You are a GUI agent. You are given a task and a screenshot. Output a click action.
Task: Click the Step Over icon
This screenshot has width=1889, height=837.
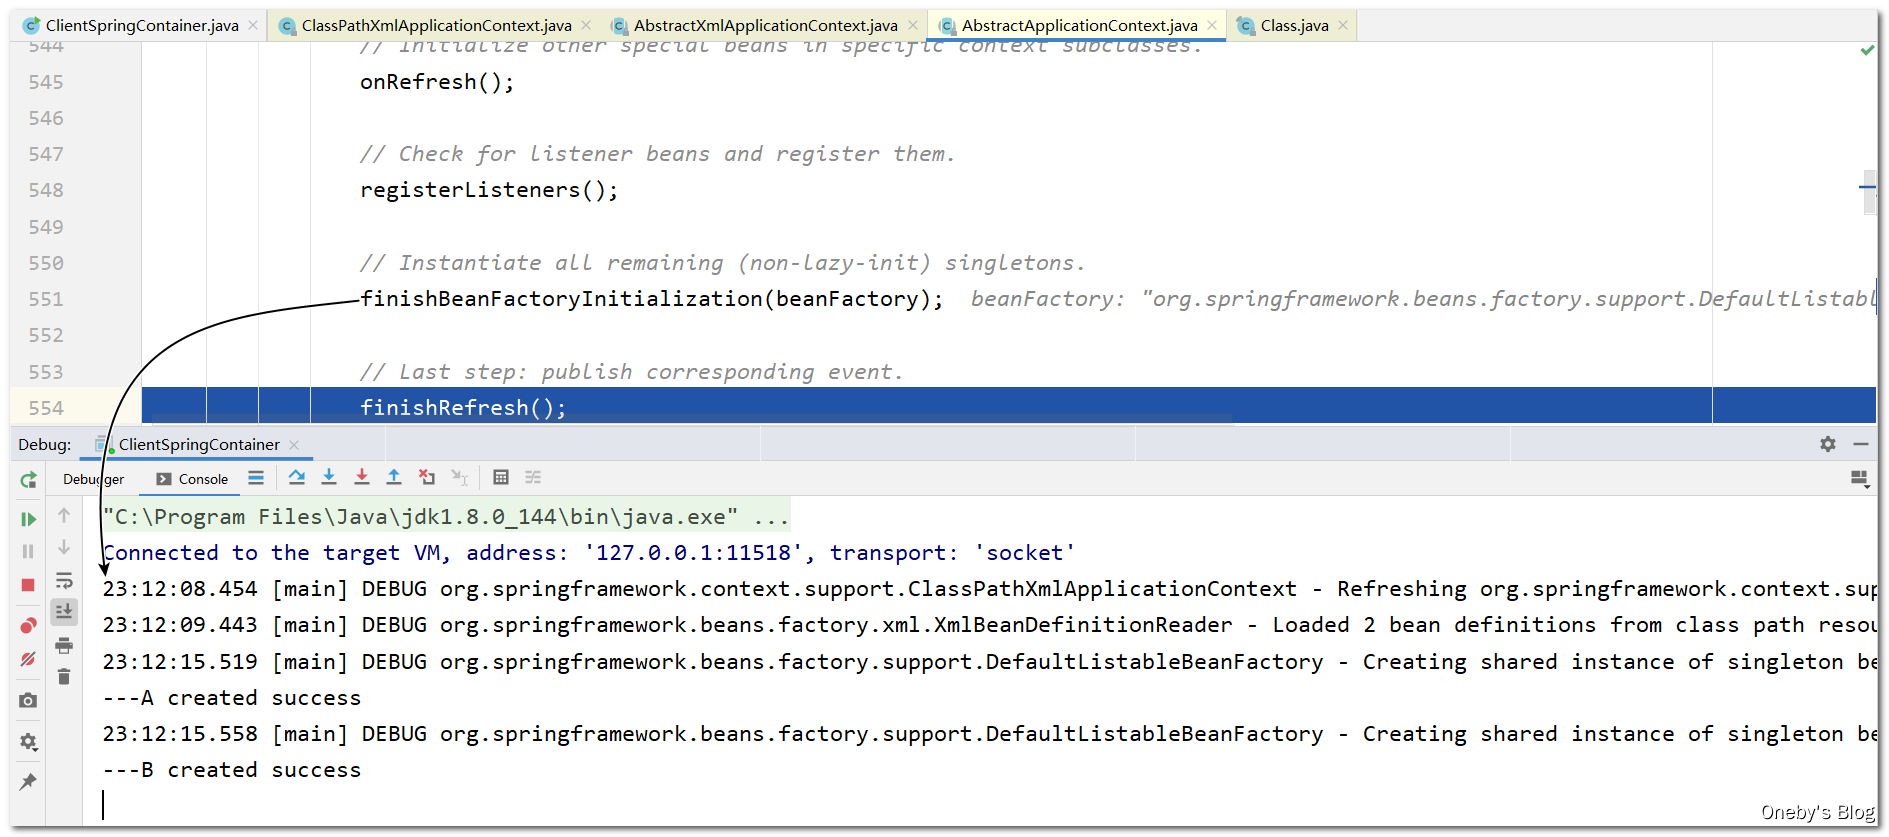click(x=297, y=478)
